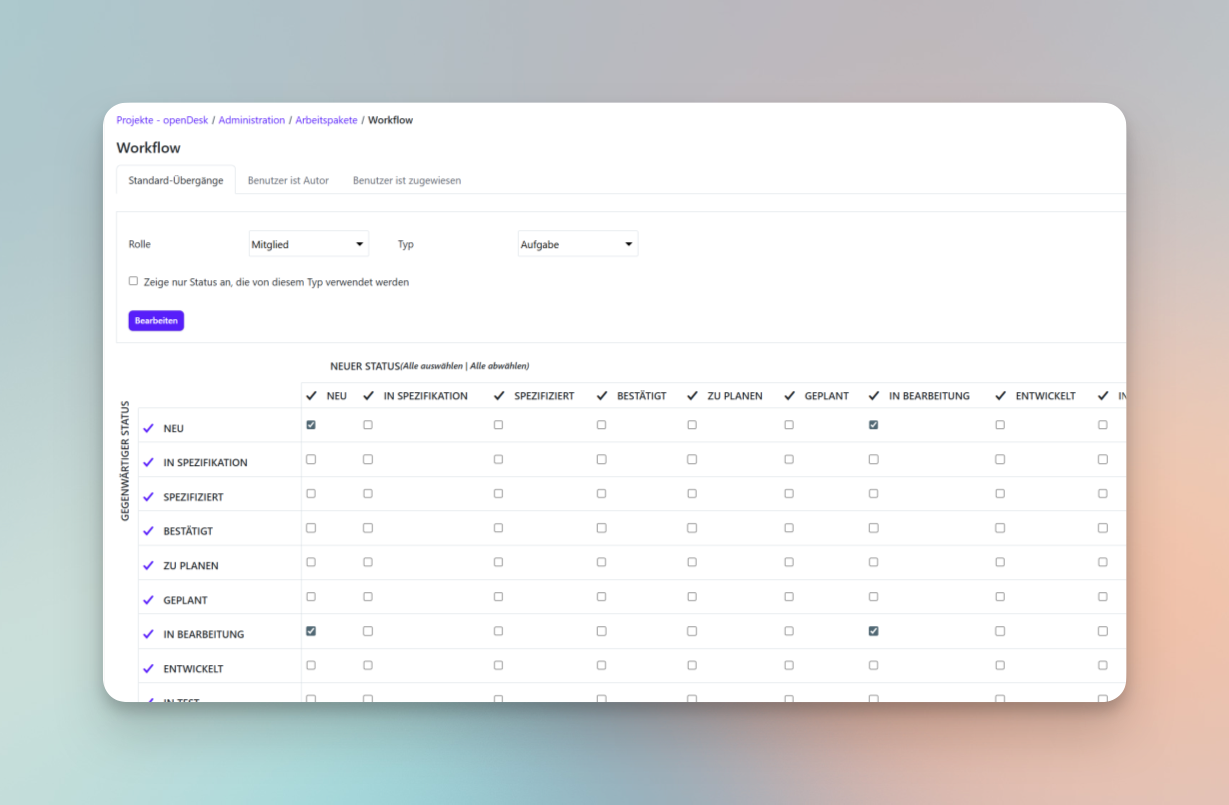This screenshot has width=1229, height=805.
Task: Click the checkmark beside GEPLANT column header
Action: click(789, 395)
